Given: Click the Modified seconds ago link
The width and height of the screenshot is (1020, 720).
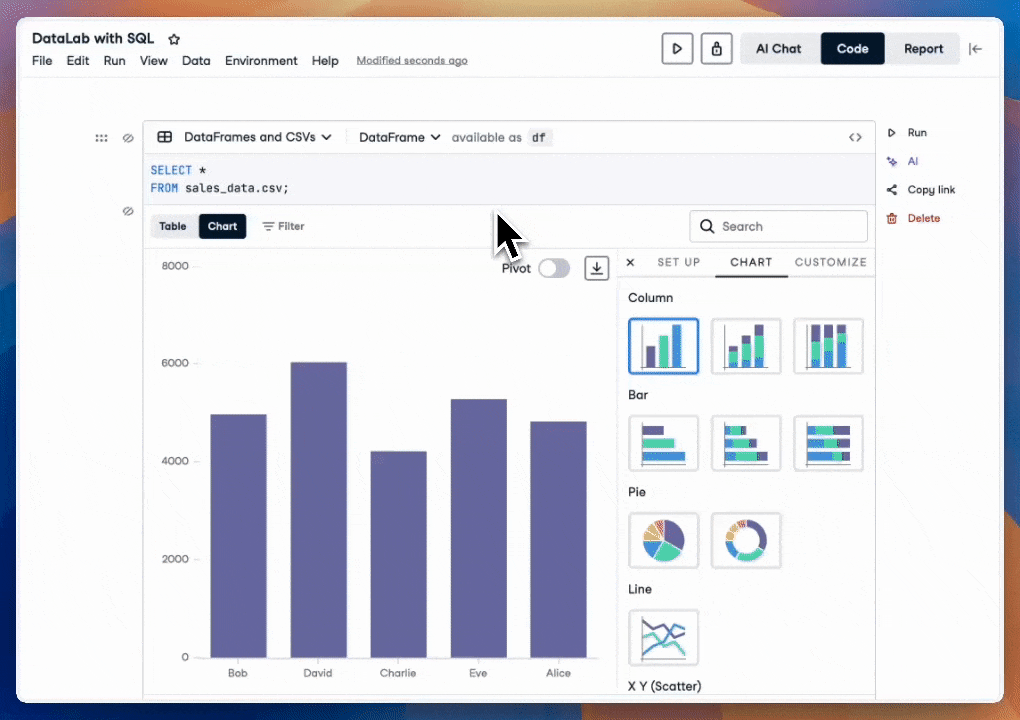Looking at the screenshot, I should pyautogui.click(x=412, y=60).
